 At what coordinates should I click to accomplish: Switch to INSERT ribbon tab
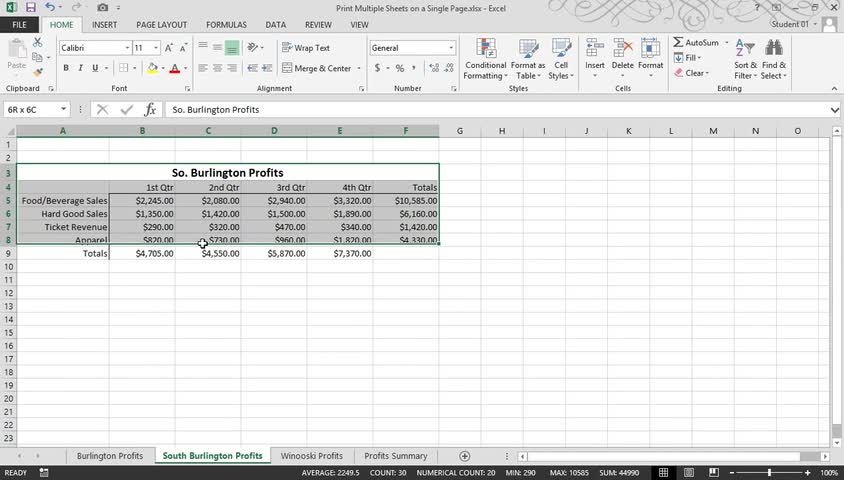[x=104, y=25]
